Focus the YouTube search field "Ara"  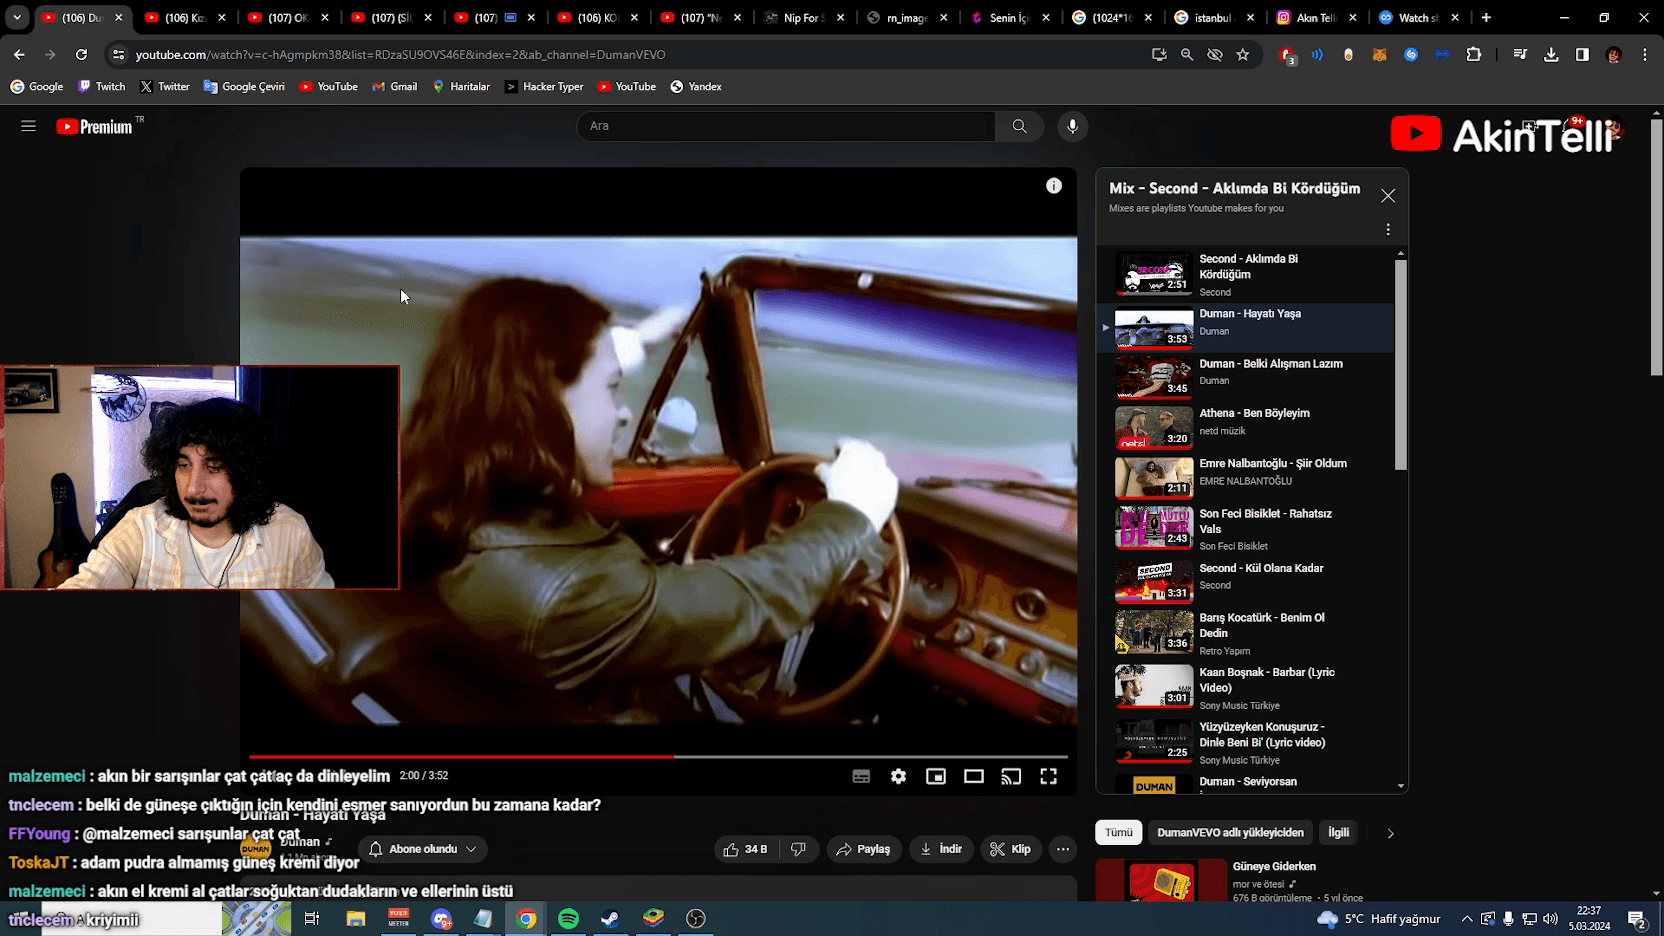(785, 126)
